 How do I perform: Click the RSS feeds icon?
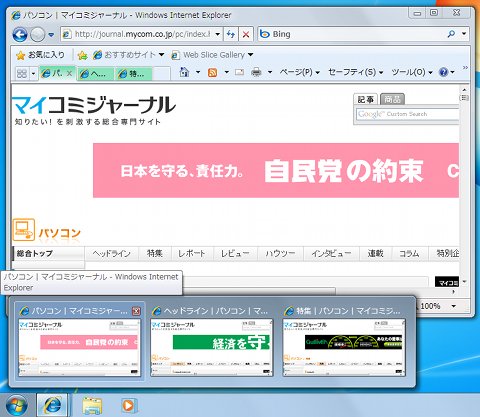212,72
